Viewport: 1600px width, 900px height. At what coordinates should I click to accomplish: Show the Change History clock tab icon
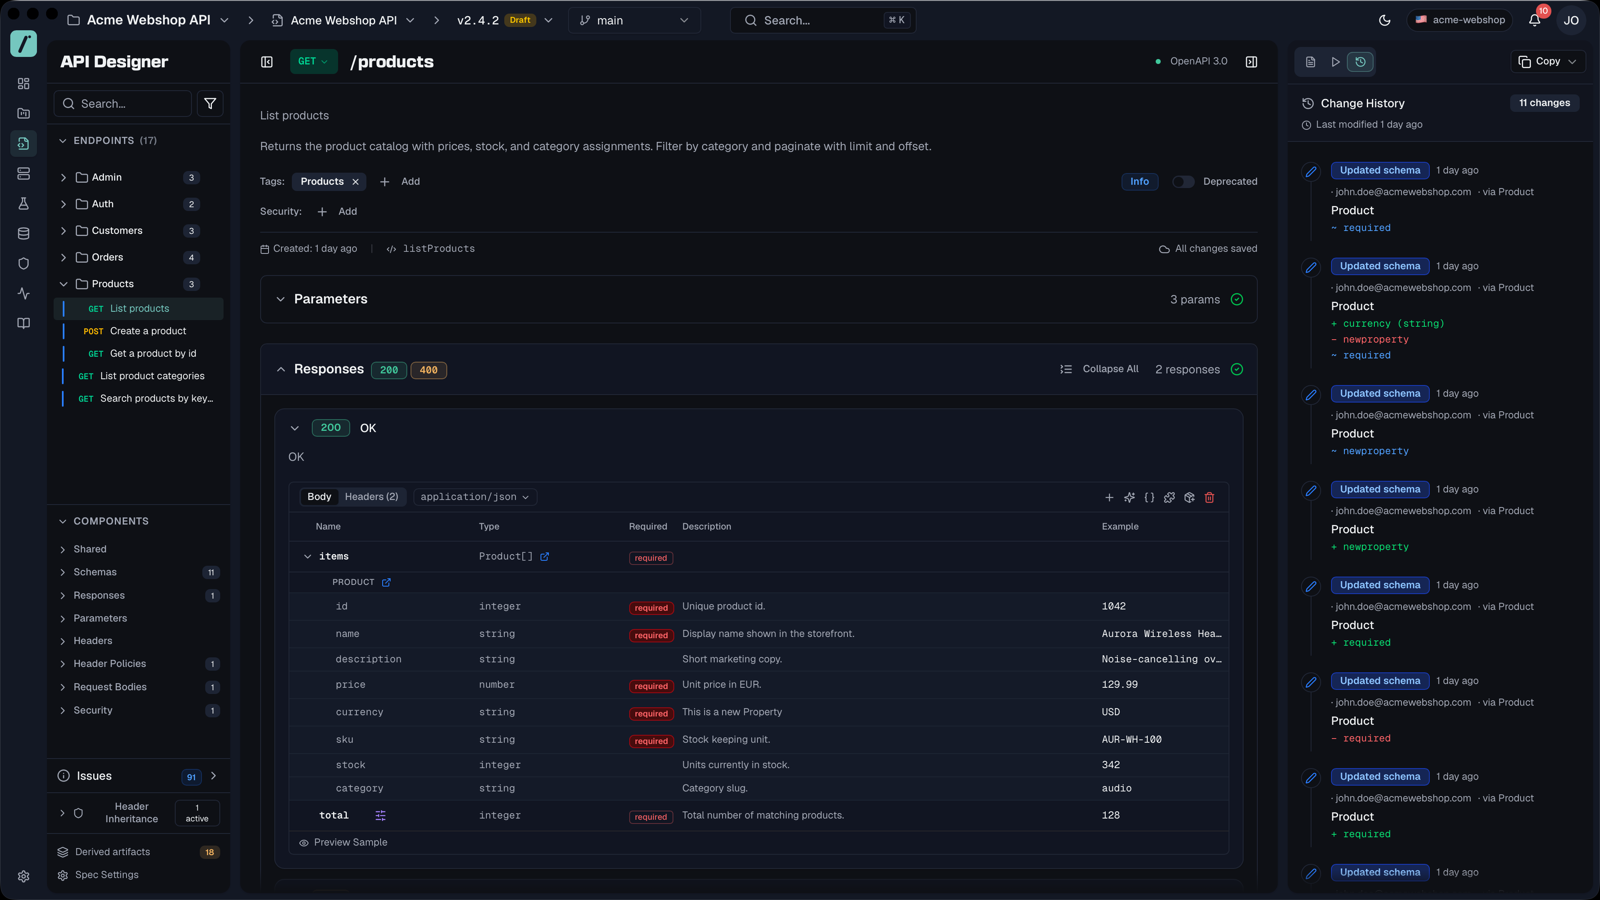click(x=1360, y=62)
